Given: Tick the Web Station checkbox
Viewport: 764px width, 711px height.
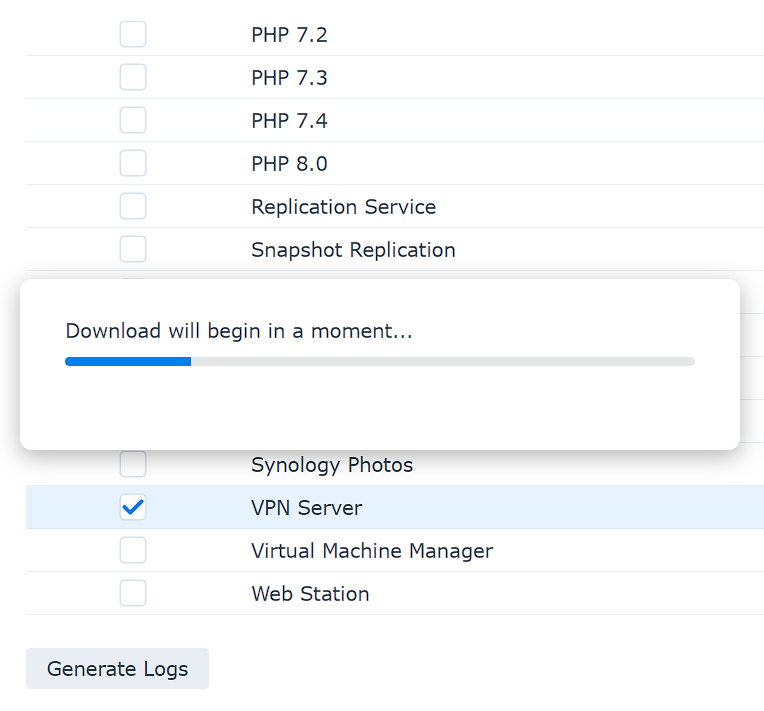Looking at the screenshot, I should [133, 593].
